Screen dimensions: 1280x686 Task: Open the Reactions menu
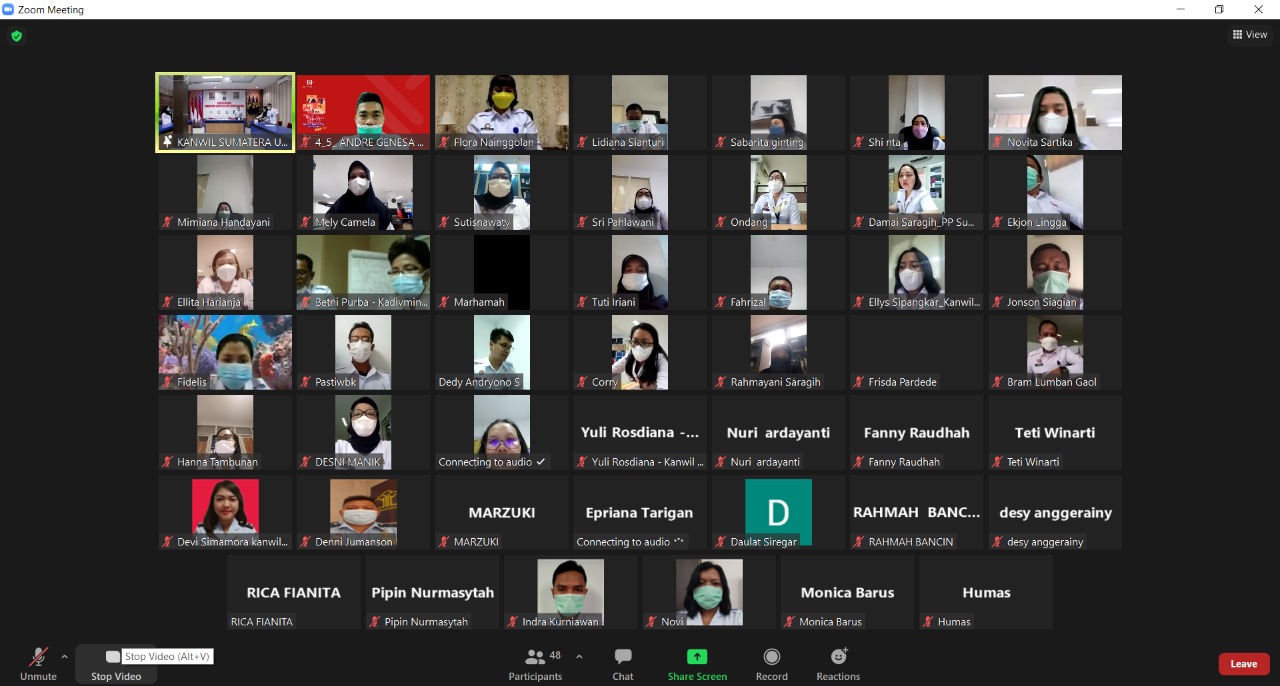(x=838, y=663)
